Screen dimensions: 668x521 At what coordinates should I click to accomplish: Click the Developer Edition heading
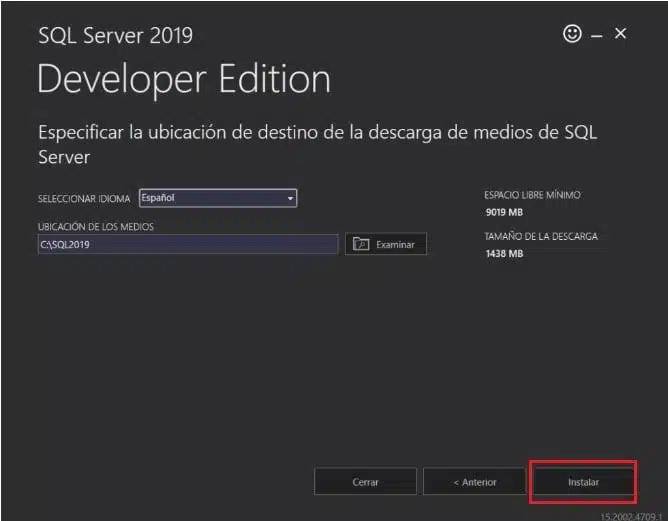(x=184, y=80)
